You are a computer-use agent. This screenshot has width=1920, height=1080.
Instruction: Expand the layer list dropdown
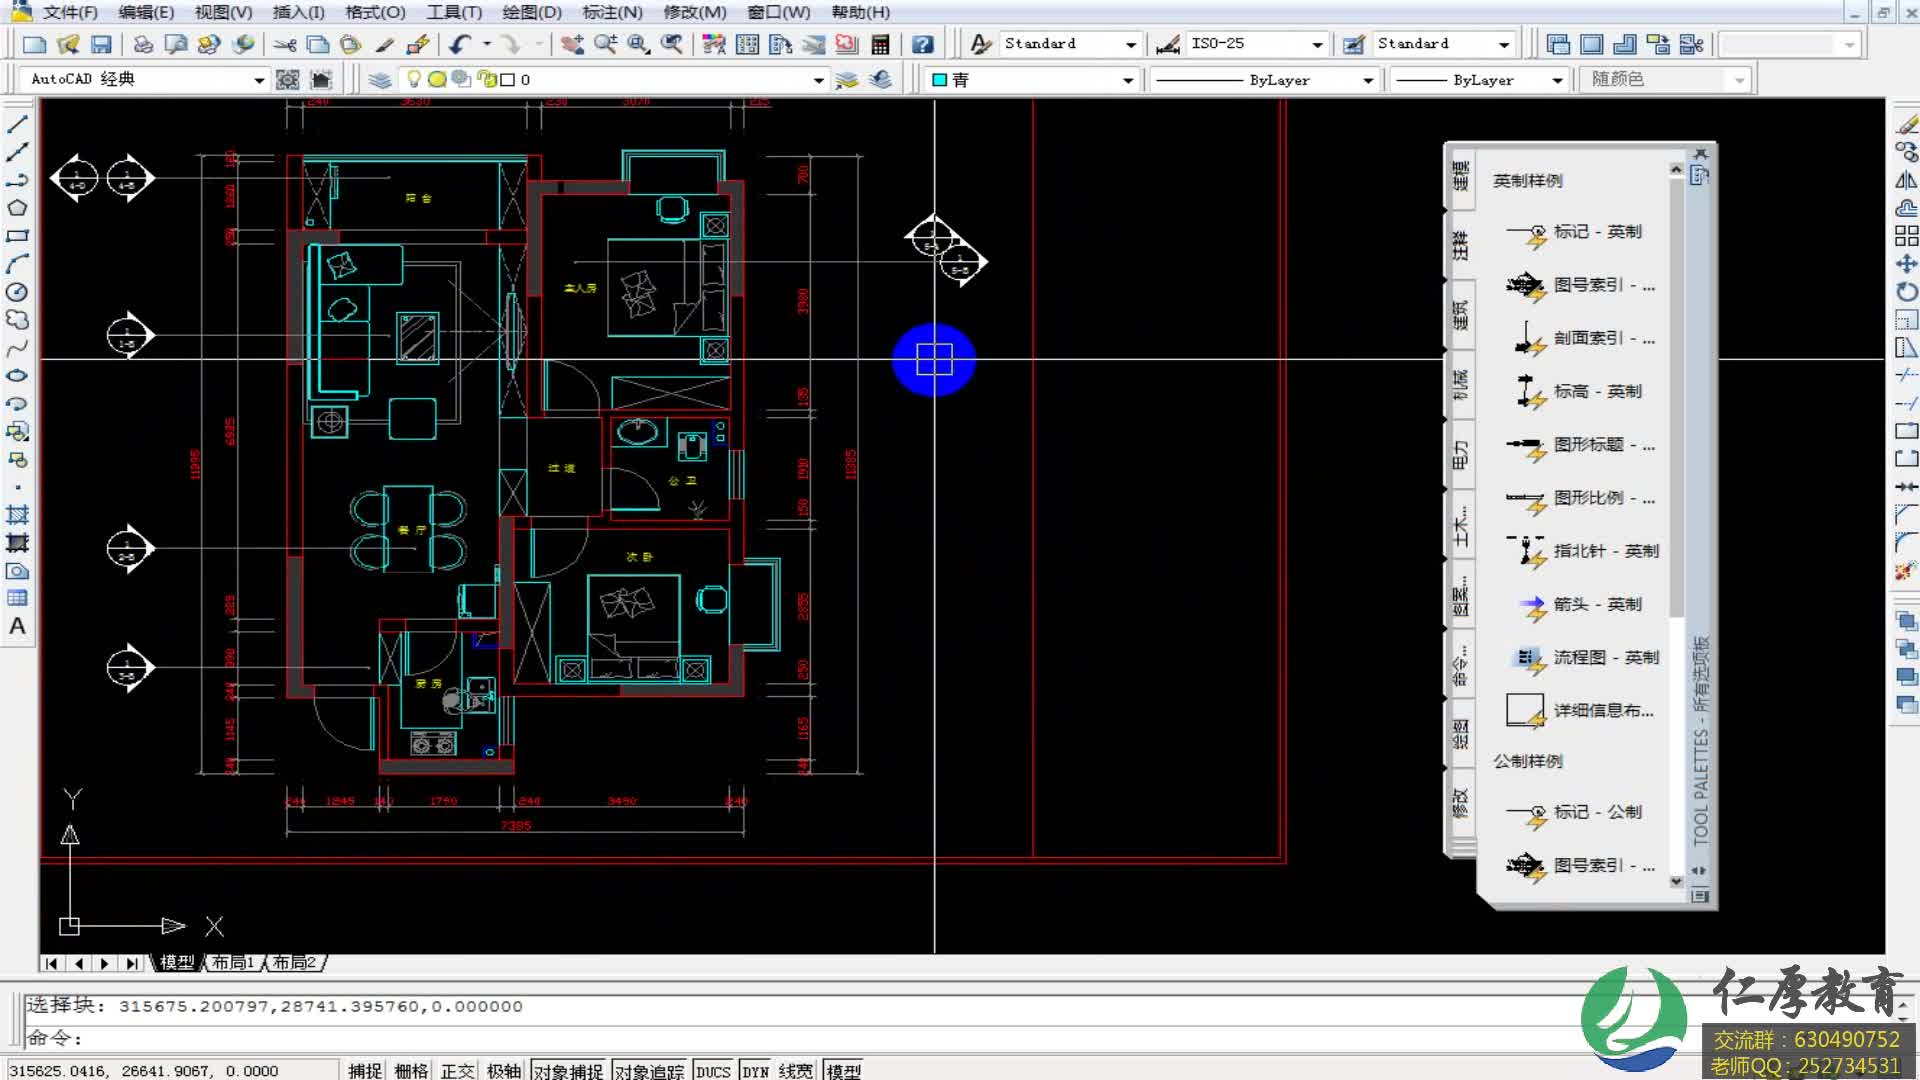click(818, 80)
